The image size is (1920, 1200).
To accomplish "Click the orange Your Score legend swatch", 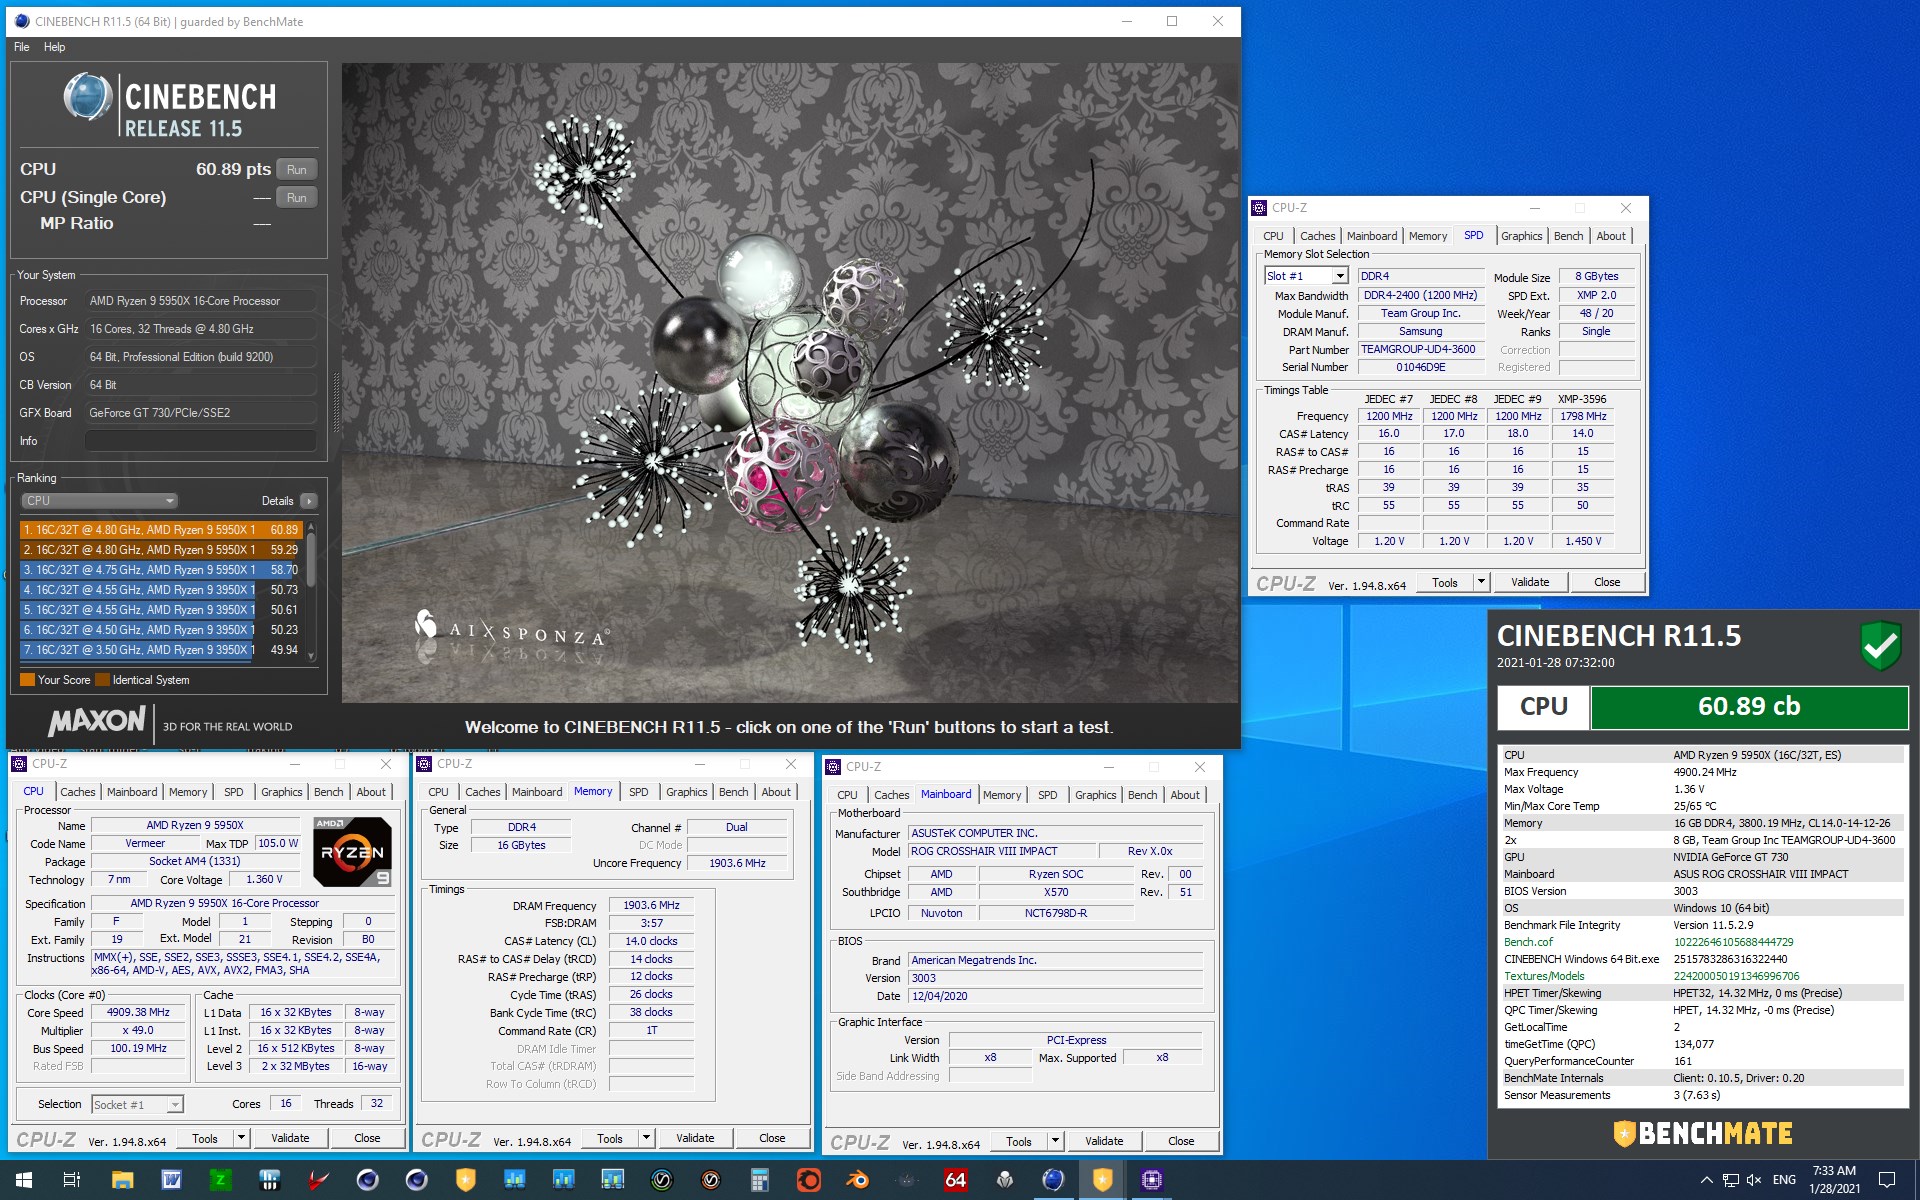I will coord(27,680).
